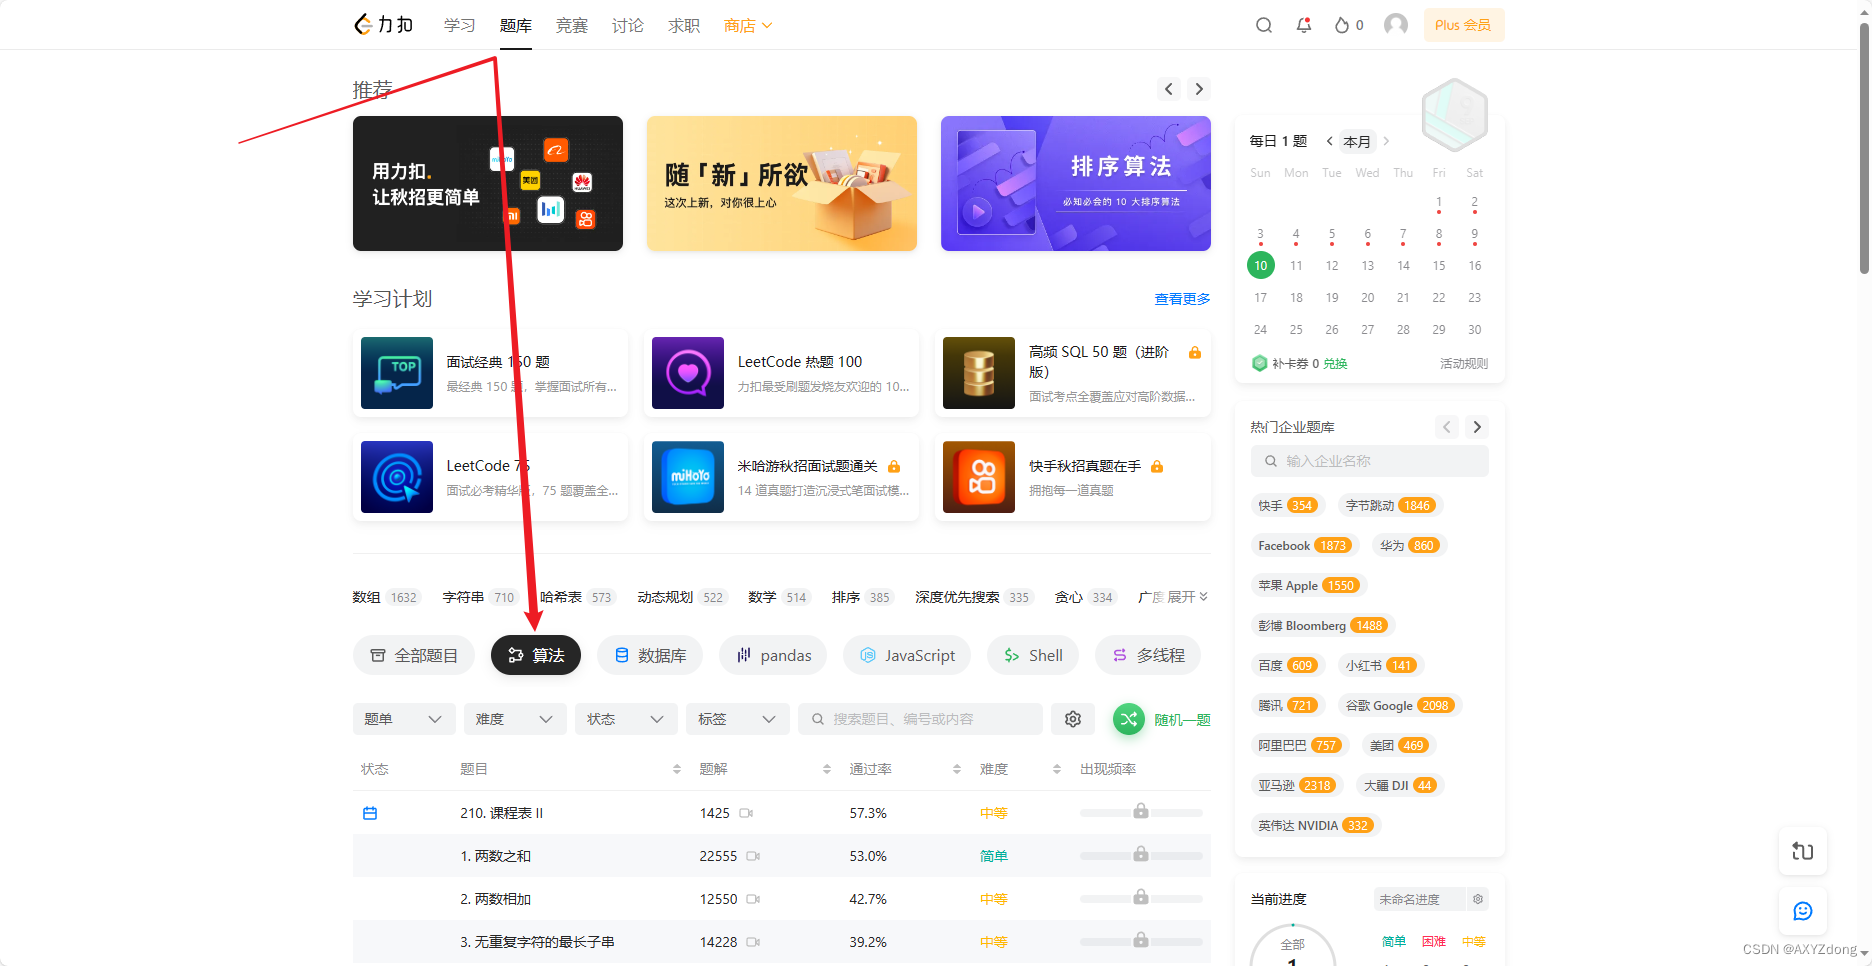This screenshot has height=966, width=1872.
Task: Open the 讨论 navigation tab
Action: pyautogui.click(x=628, y=25)
